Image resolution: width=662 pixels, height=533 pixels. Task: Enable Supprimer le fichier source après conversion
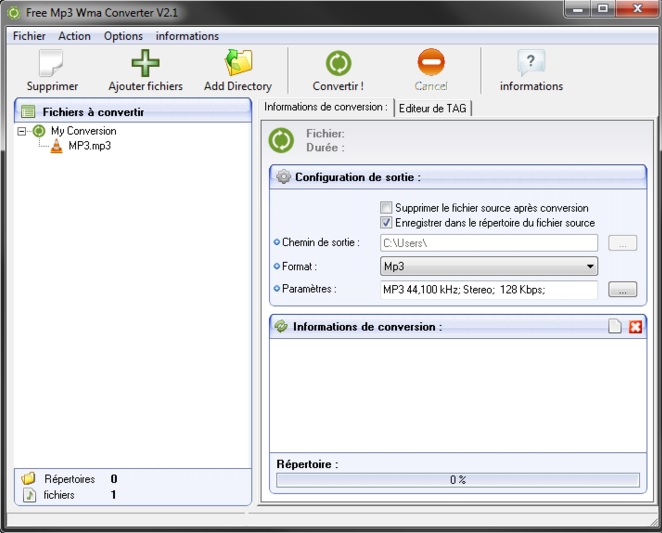click(386, 207)
